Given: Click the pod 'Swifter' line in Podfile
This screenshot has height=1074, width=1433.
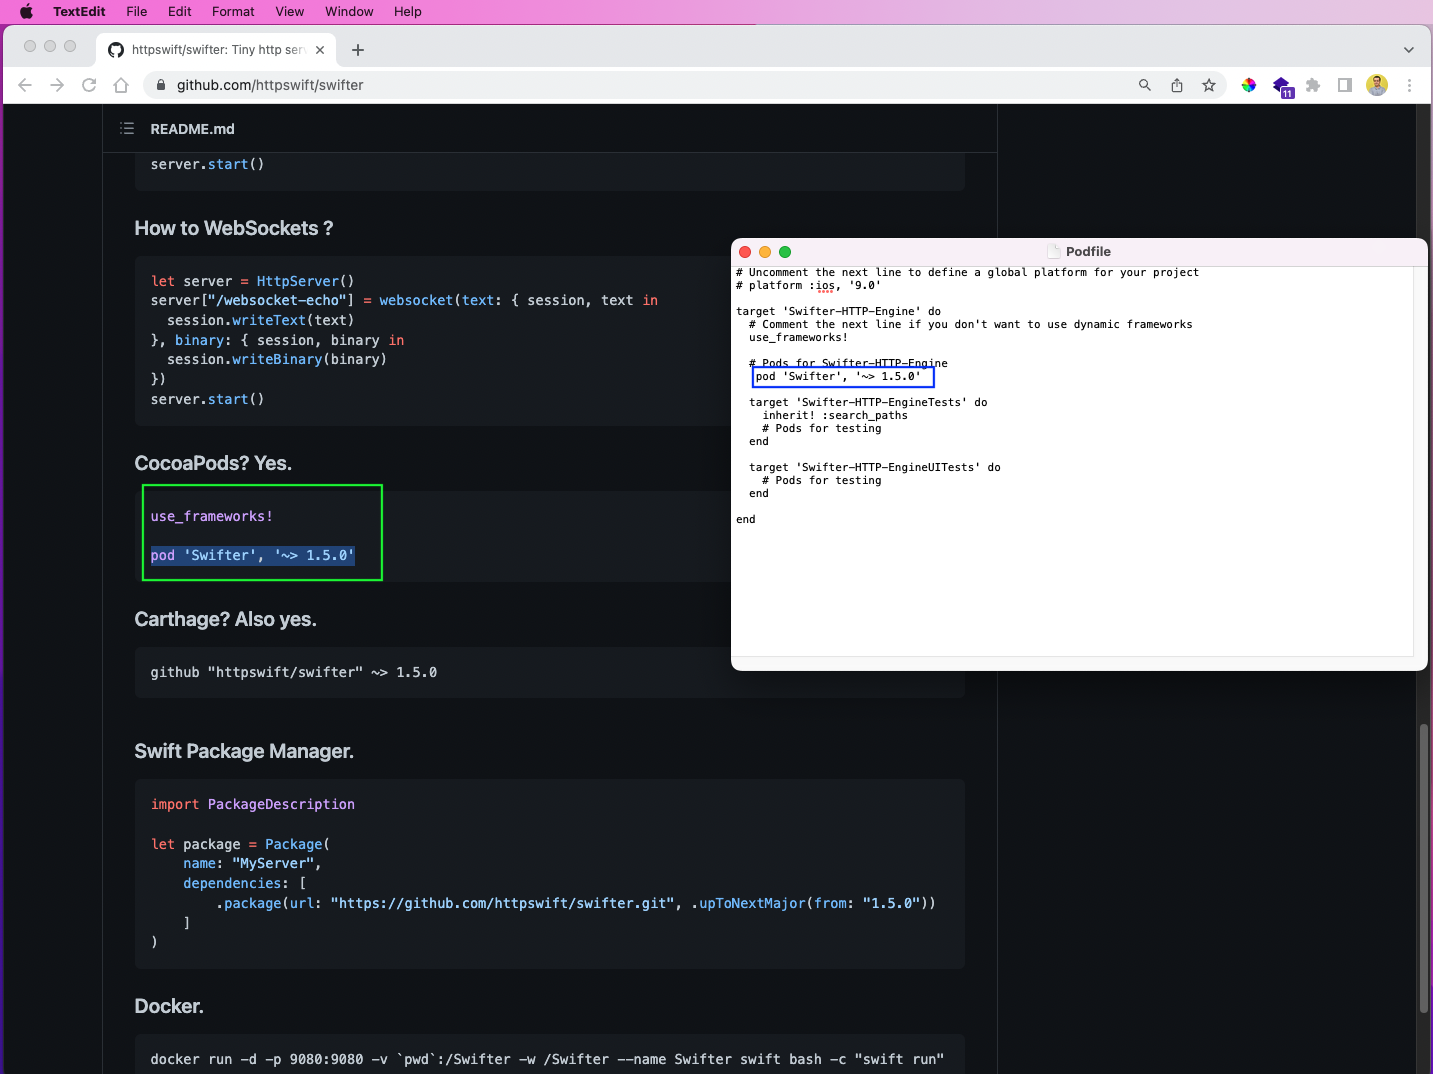Looking at the screenshot, I should tap(838, 377).
